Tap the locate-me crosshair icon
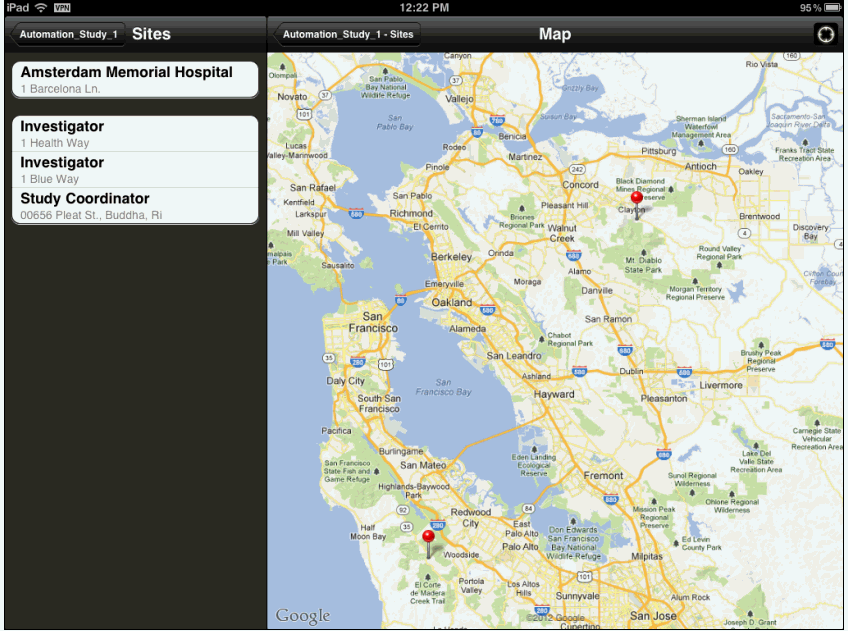This screenshot has height=631, width=848. coord(825,34)
